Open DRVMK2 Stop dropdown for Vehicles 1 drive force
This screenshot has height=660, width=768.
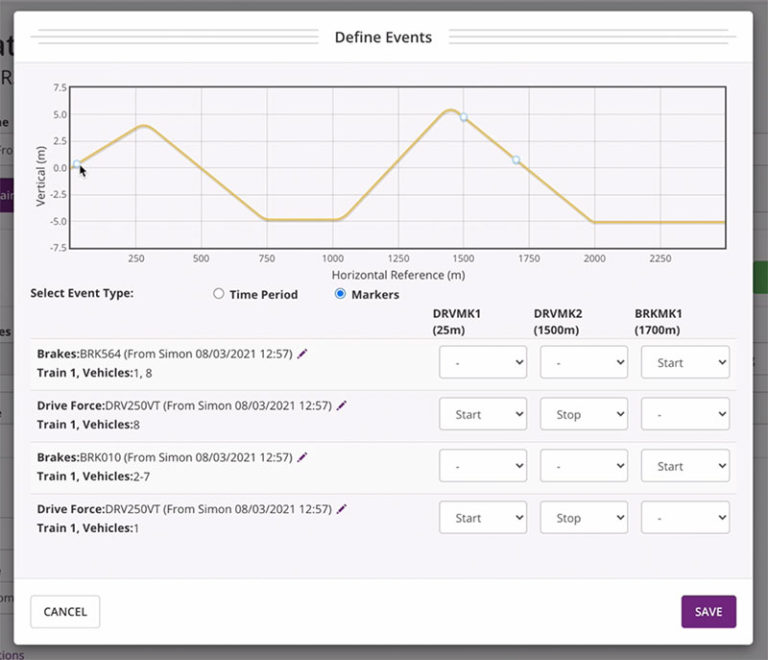click(x=584, y=518)
